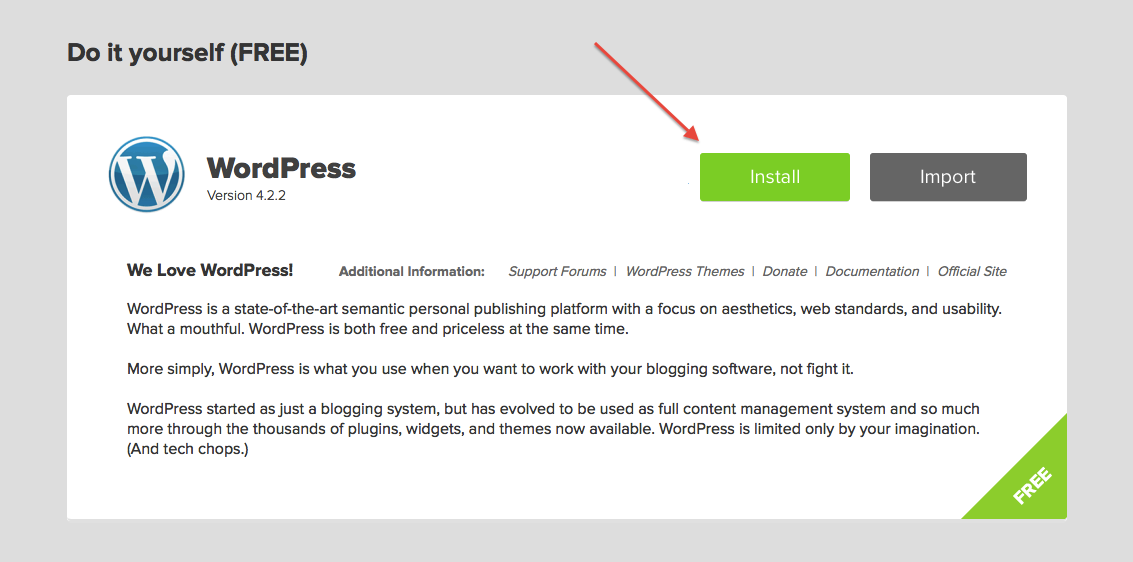
Task: Click the sentence beginning "More simply, WordPress"
Action: pos(490,369)
